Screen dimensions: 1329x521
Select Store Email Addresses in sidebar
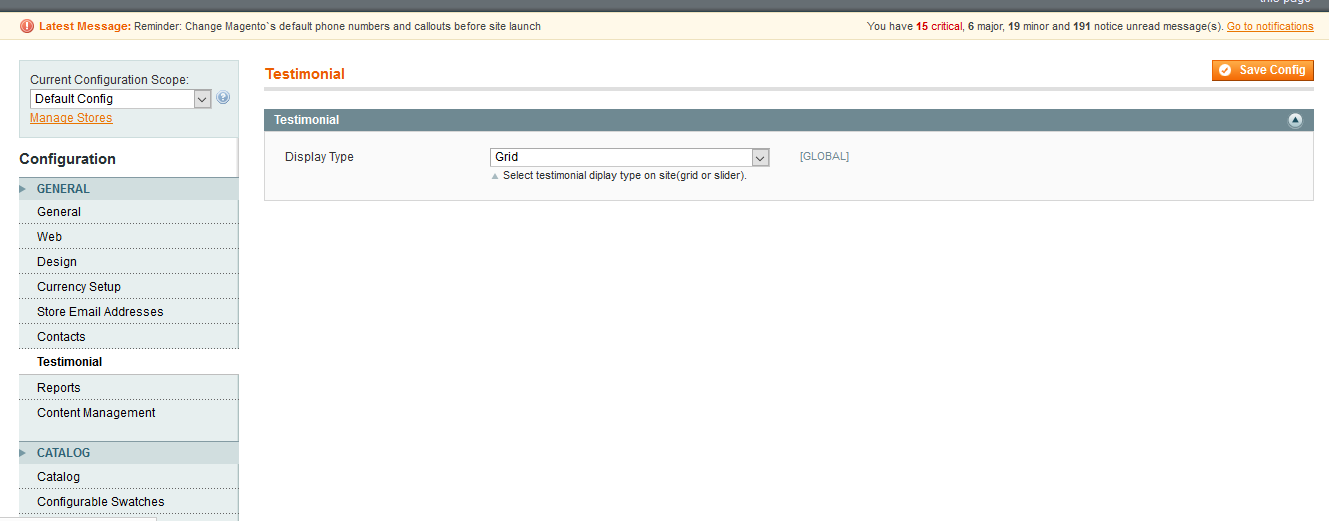tap(100, 312)
